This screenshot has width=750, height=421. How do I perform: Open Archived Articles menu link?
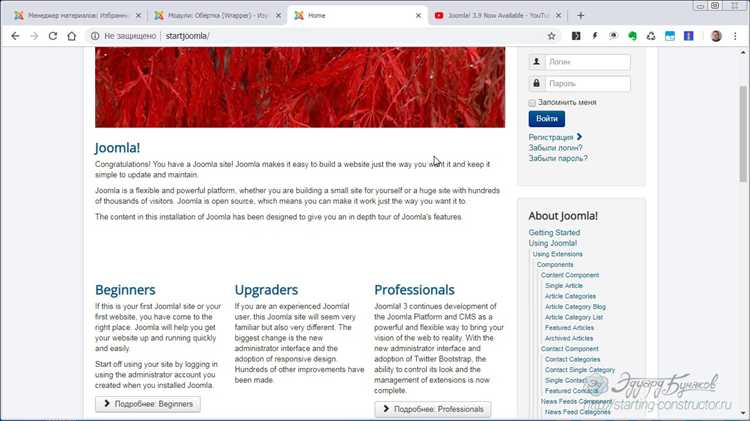pos(569,338)
